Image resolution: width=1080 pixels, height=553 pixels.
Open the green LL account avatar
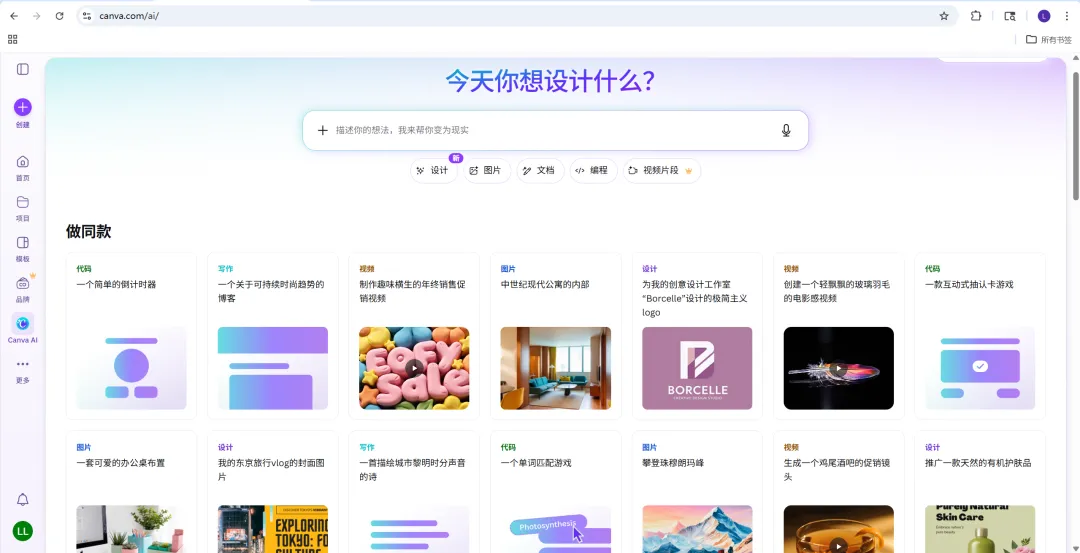pyautogui.click(x=23, y=531)
